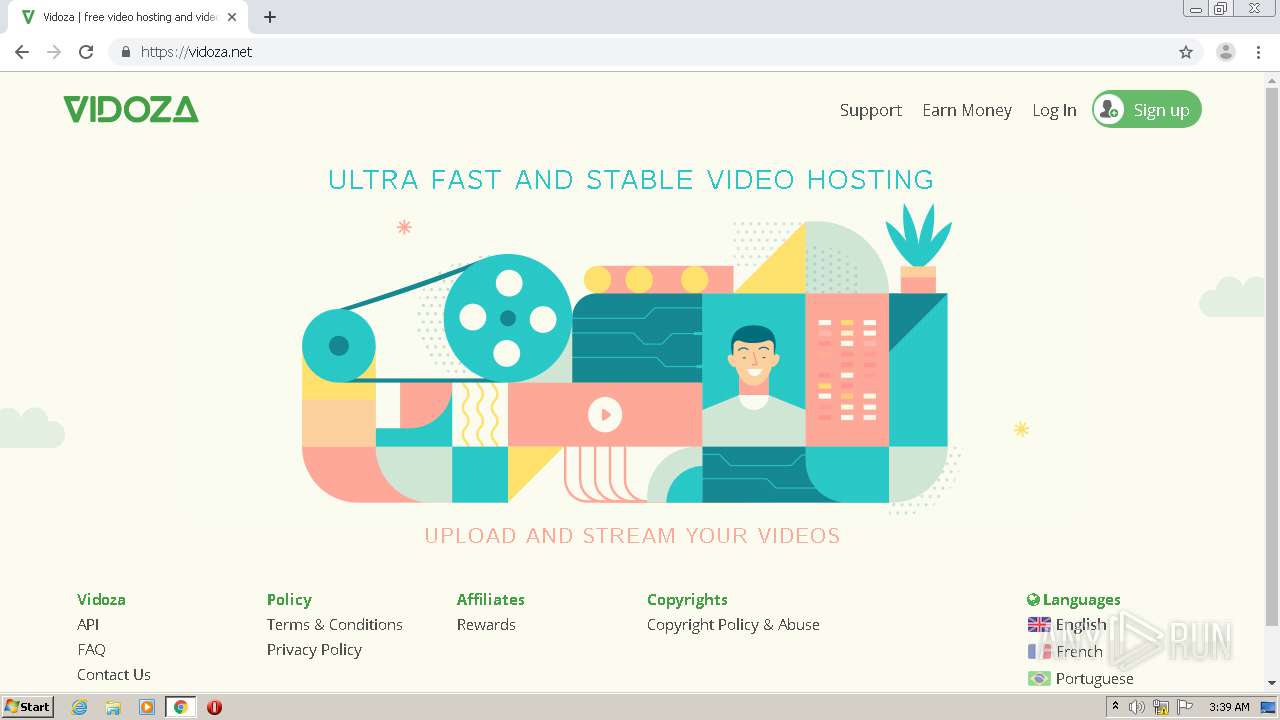Open the Contact Us link
This screenshot has height=720, width=1280.
click(x=114, y=674)
